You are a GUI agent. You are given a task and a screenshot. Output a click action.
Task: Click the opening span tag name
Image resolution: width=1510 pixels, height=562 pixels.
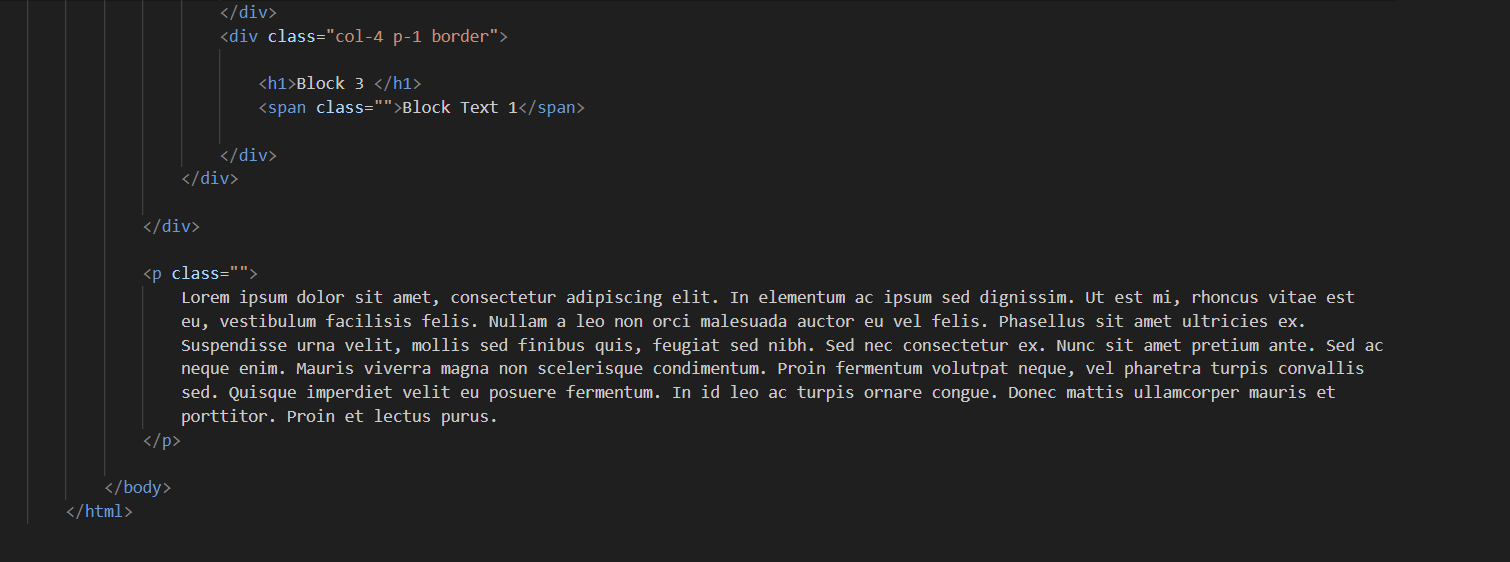point(287,107)
